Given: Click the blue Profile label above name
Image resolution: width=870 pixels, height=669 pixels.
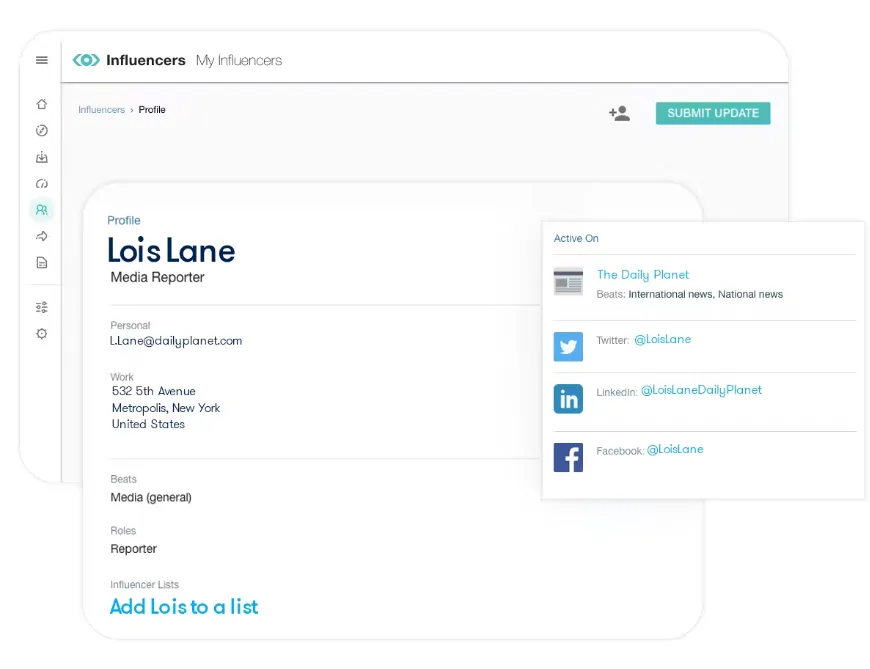Looking at the screenshot, I should pyautogui.click(x=124, y=220).
